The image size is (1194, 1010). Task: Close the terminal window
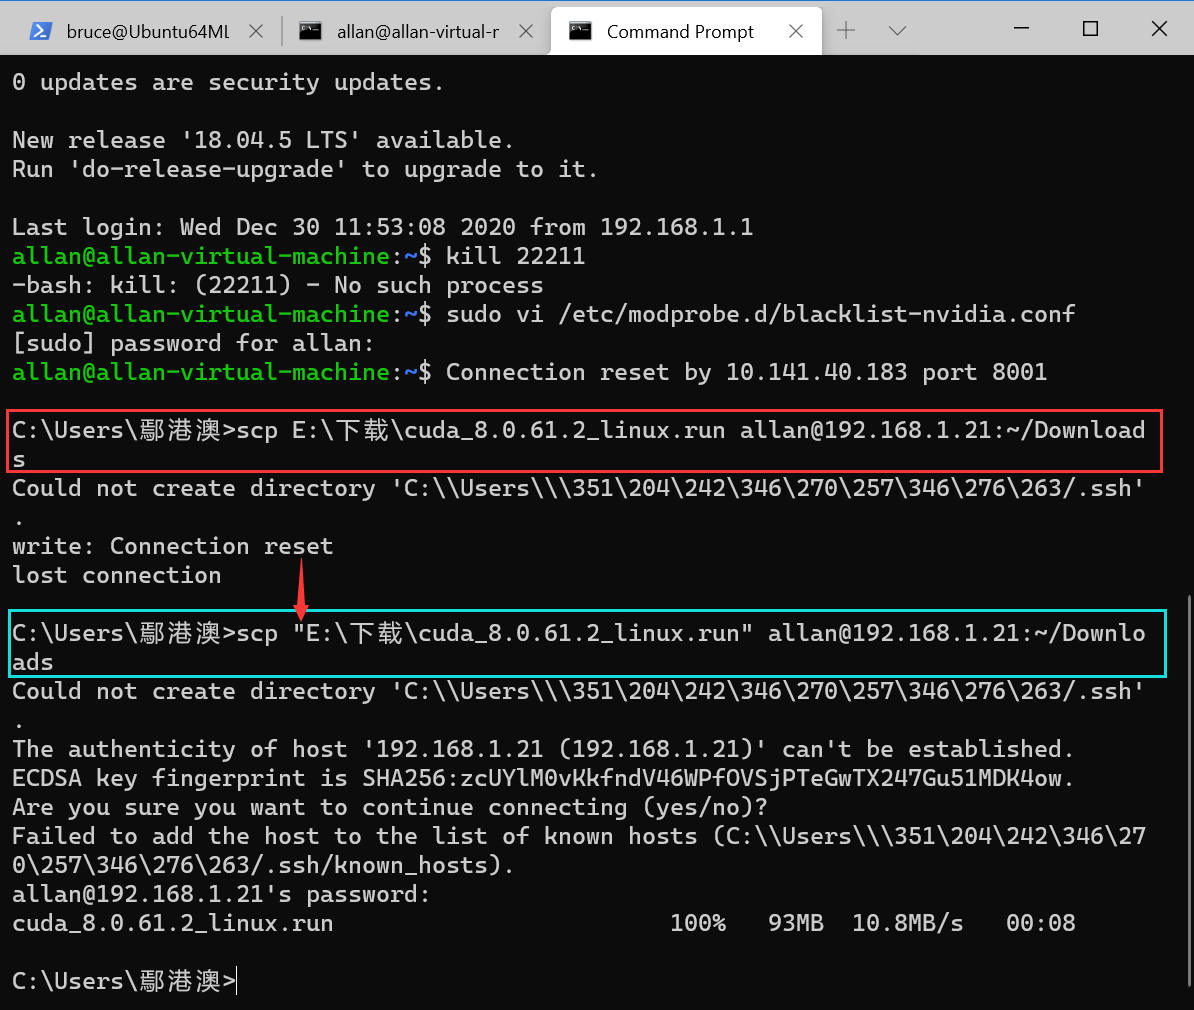[1159, 28]
